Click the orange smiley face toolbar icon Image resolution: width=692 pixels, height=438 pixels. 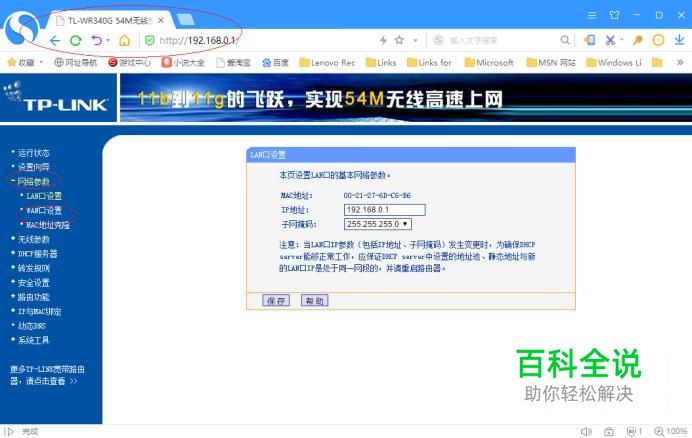(658, 40)
